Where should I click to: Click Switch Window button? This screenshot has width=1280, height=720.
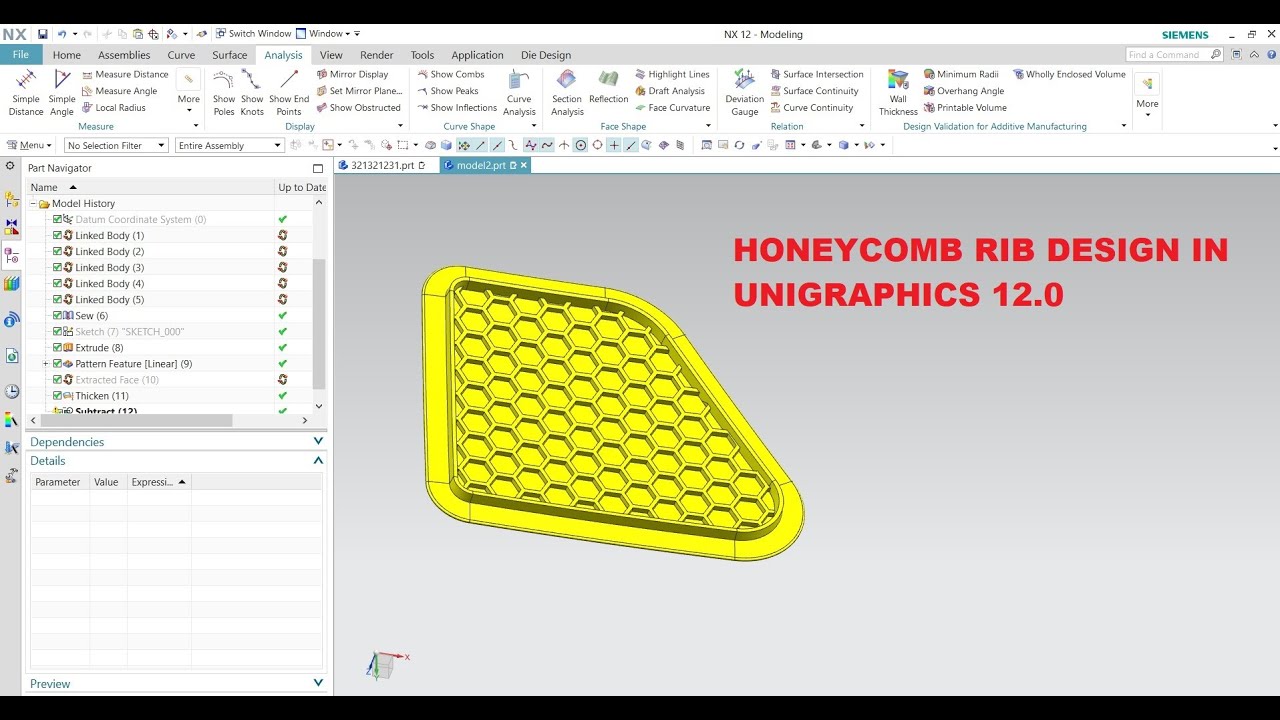click(253, 34)
